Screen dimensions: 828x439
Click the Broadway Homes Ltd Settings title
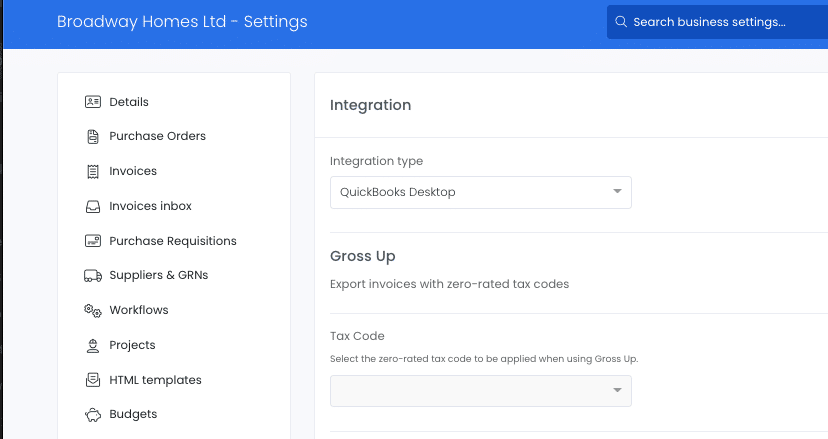click(x=182, y=22)
